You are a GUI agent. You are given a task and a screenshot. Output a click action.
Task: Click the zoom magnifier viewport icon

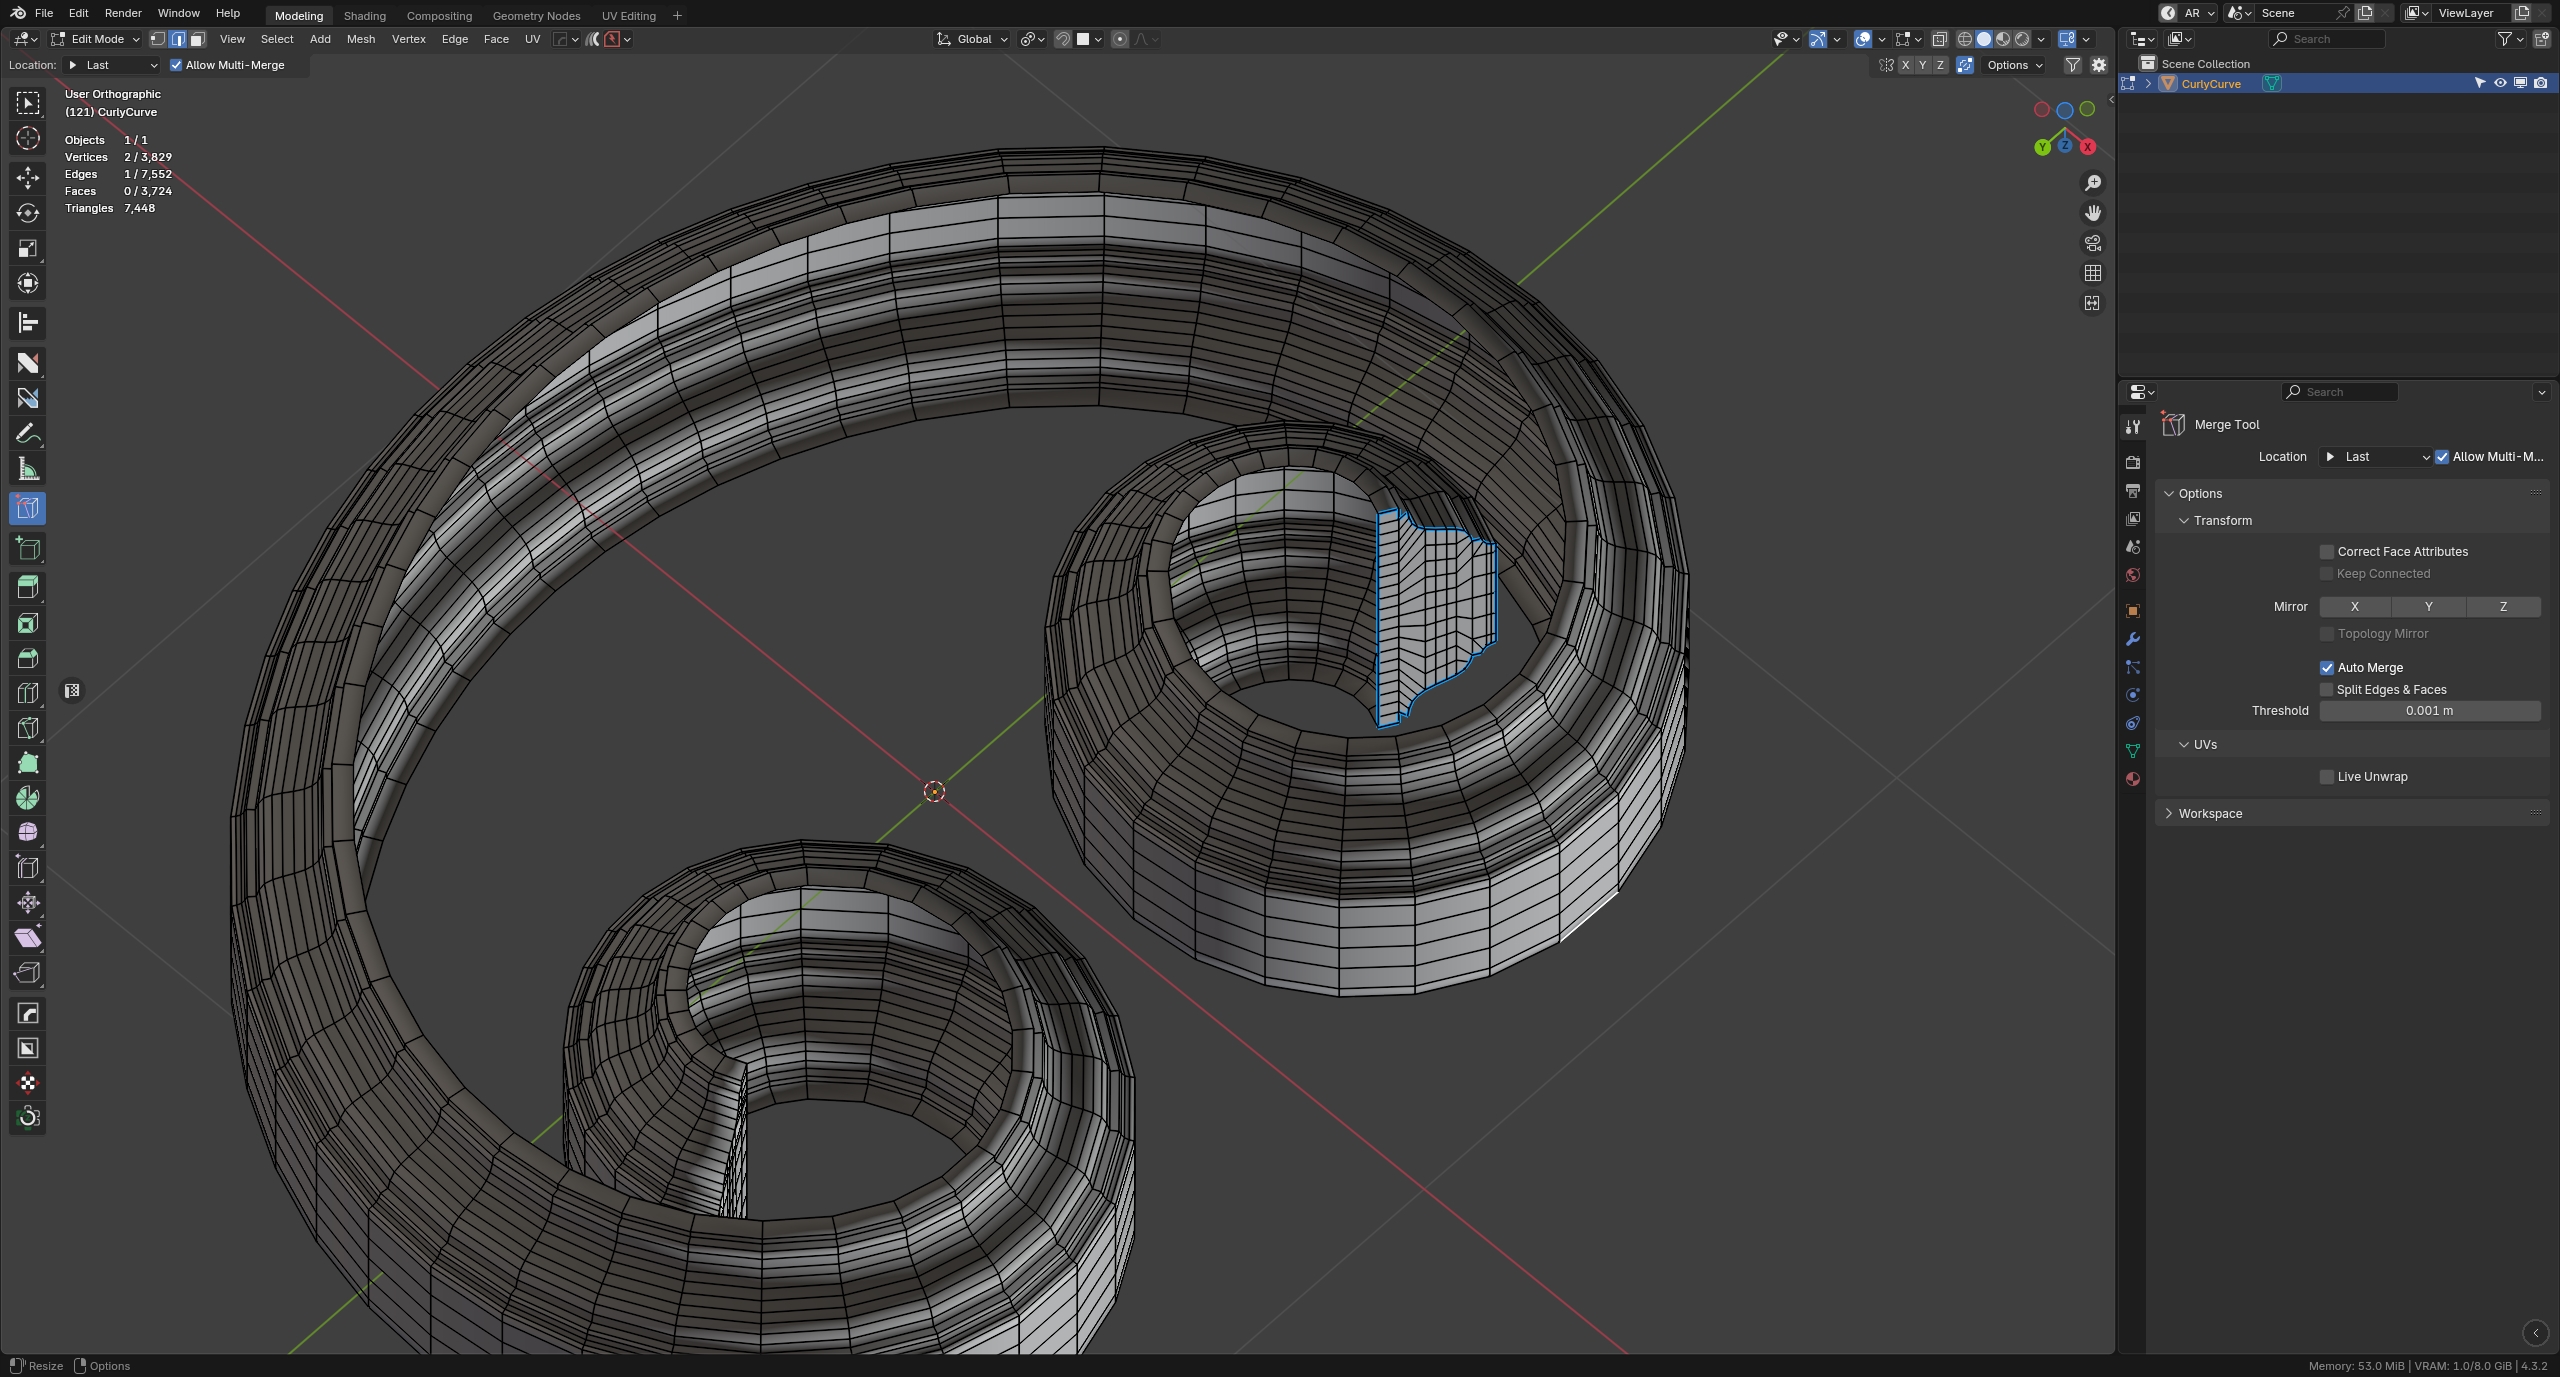[x=2092, y=183]
